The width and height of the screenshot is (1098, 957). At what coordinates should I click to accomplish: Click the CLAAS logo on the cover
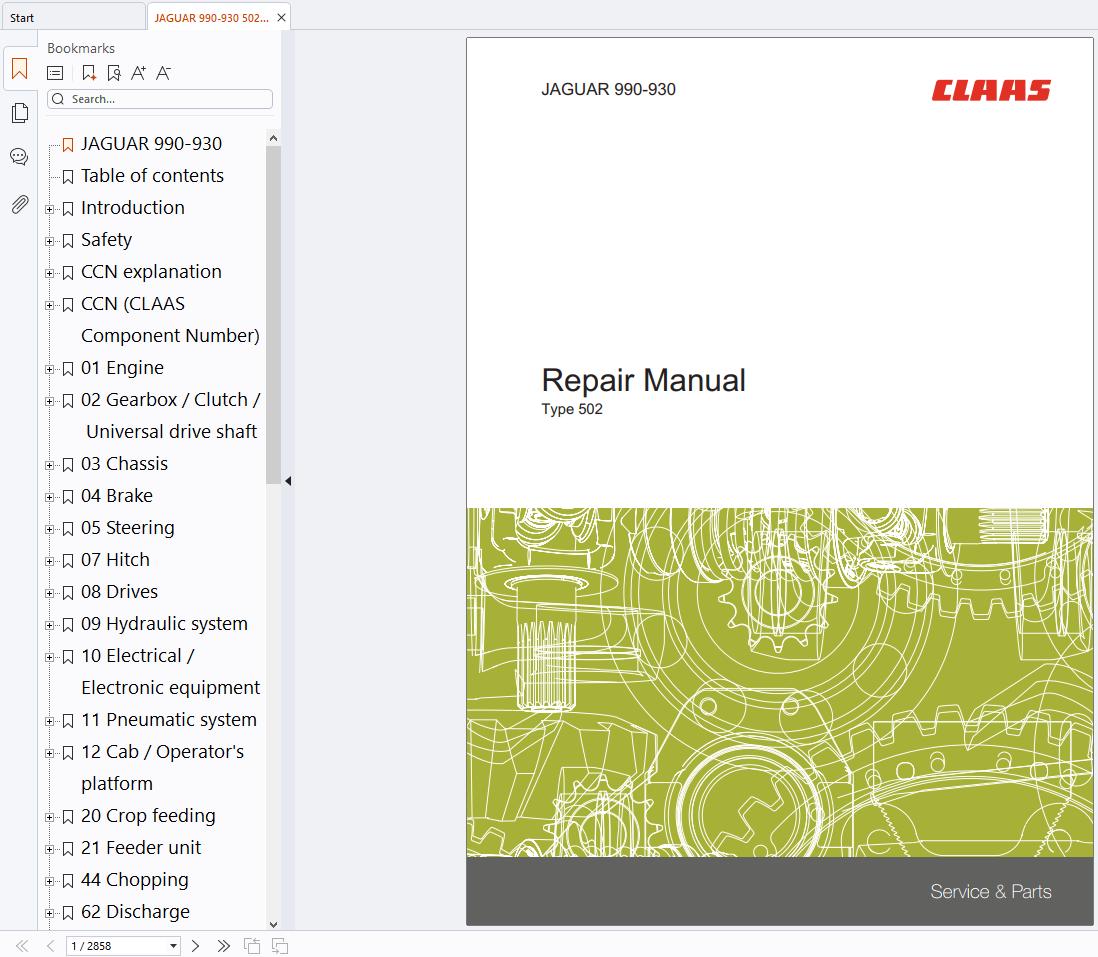coord(991,90)
